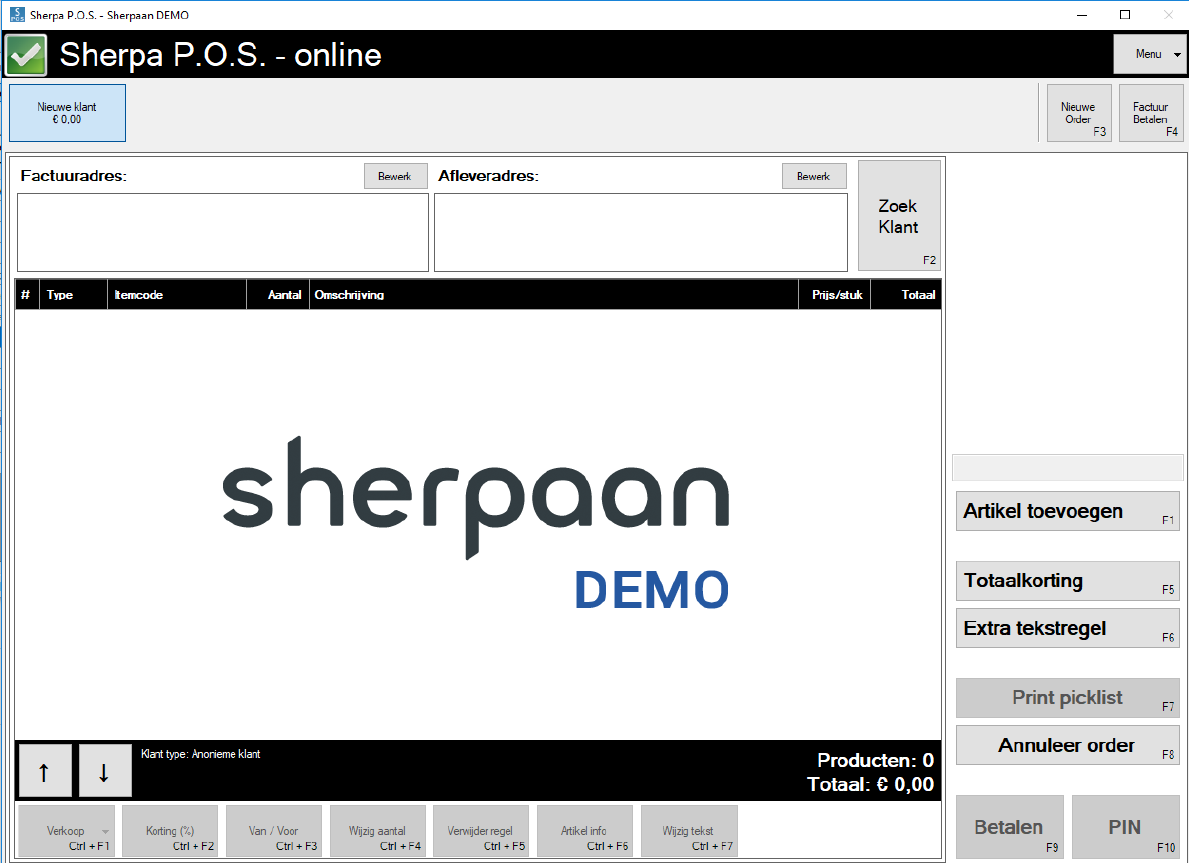
Task: Click the 'Producten: 0' label
Action: click(875, 760)
